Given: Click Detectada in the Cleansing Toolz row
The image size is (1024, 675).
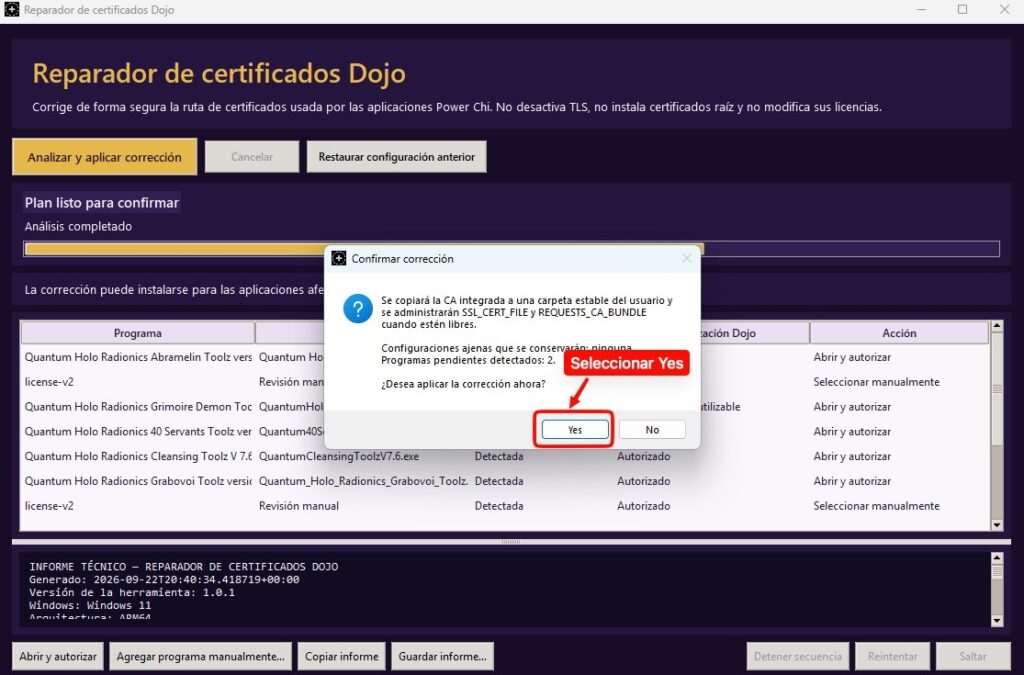Looking at the screenshot, I should tap(499, 456).
